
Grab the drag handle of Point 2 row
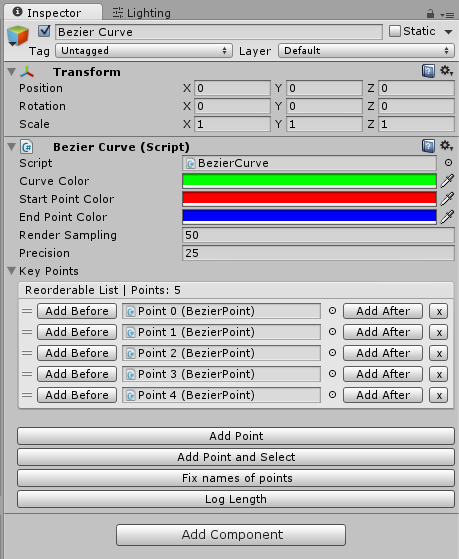(27, 353)
